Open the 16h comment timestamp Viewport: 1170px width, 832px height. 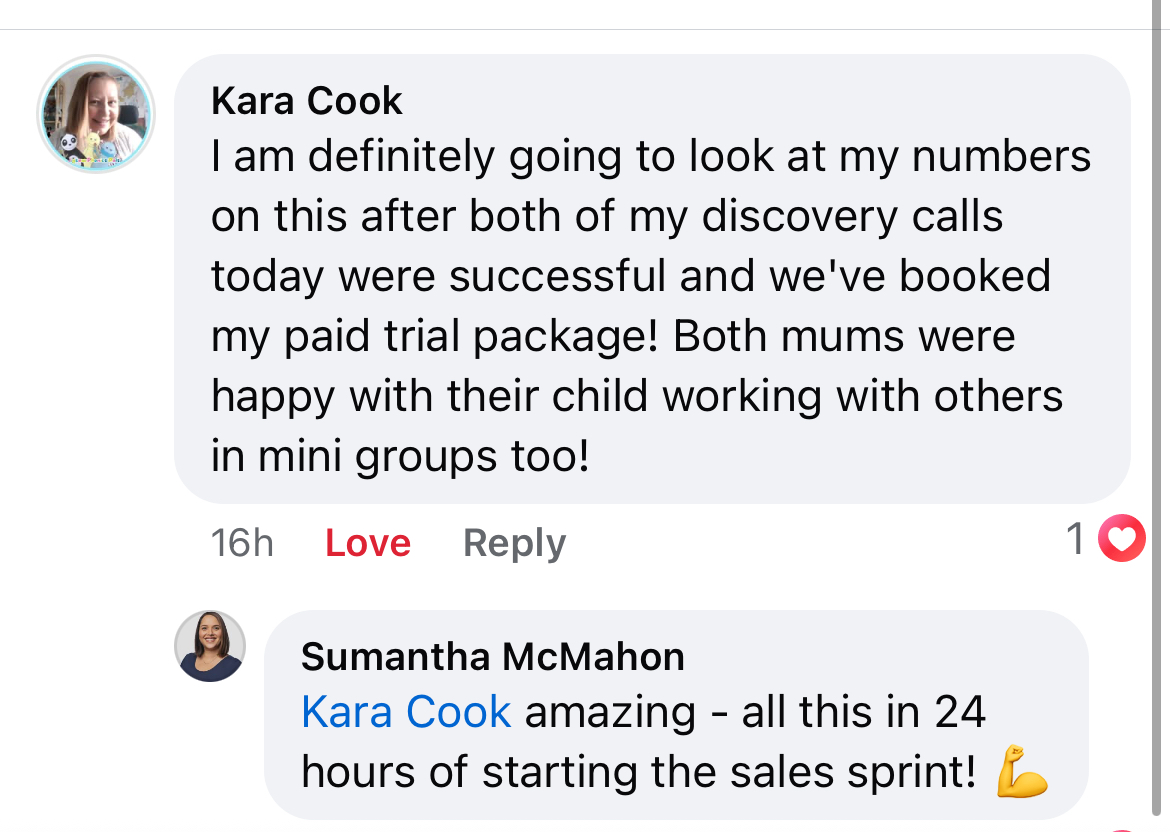242,543
